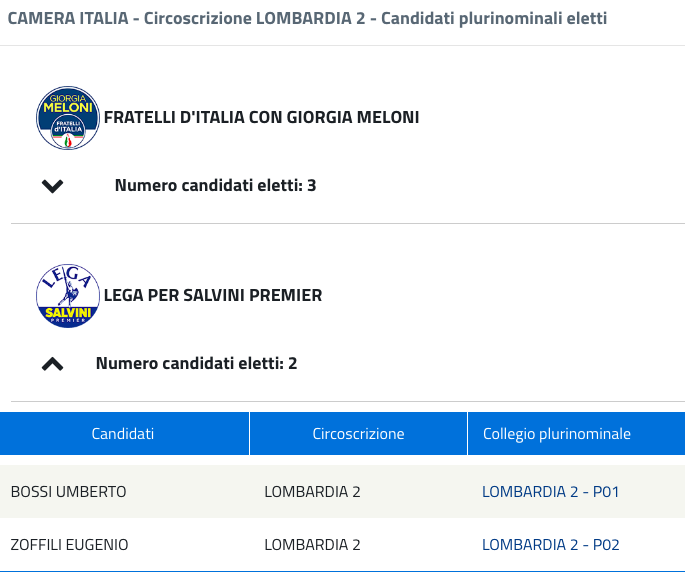The height and width of the screenshot is (575, 685).
Task: Click the Lega Salvini Premier party logo
Action: 68,296
